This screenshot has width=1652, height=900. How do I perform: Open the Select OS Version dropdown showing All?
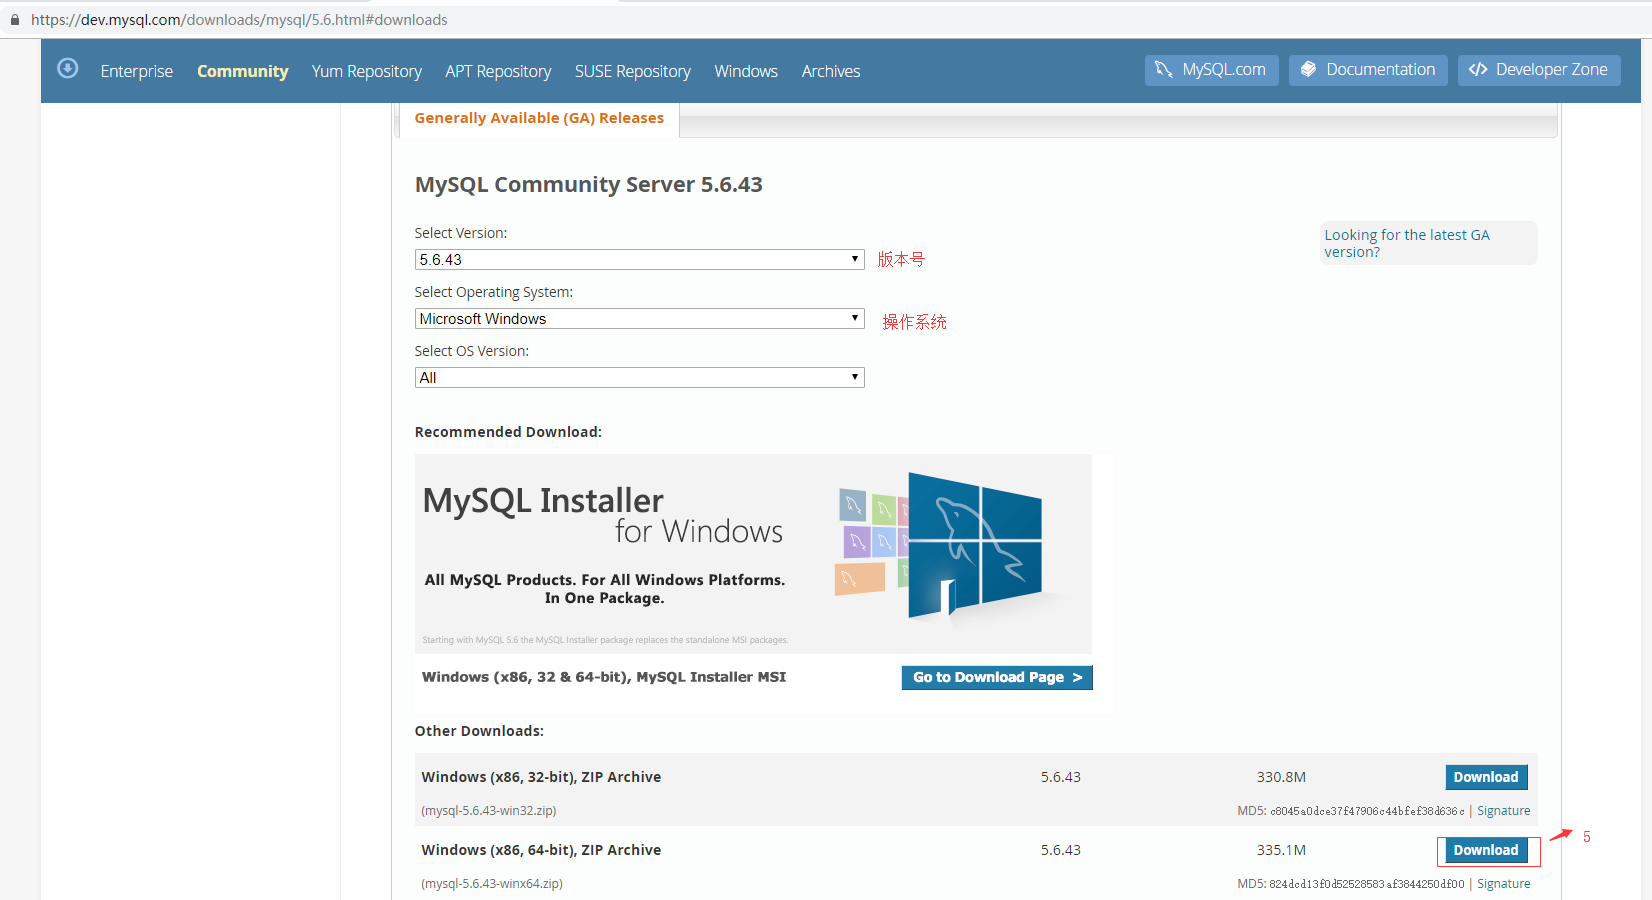[x=639, y=377]
